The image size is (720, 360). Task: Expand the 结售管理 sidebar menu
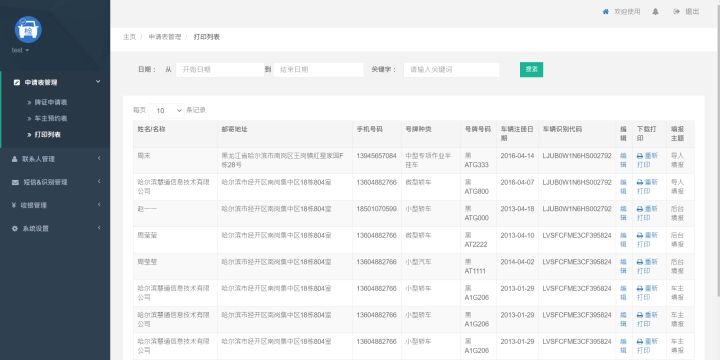[x=55, y=205]
